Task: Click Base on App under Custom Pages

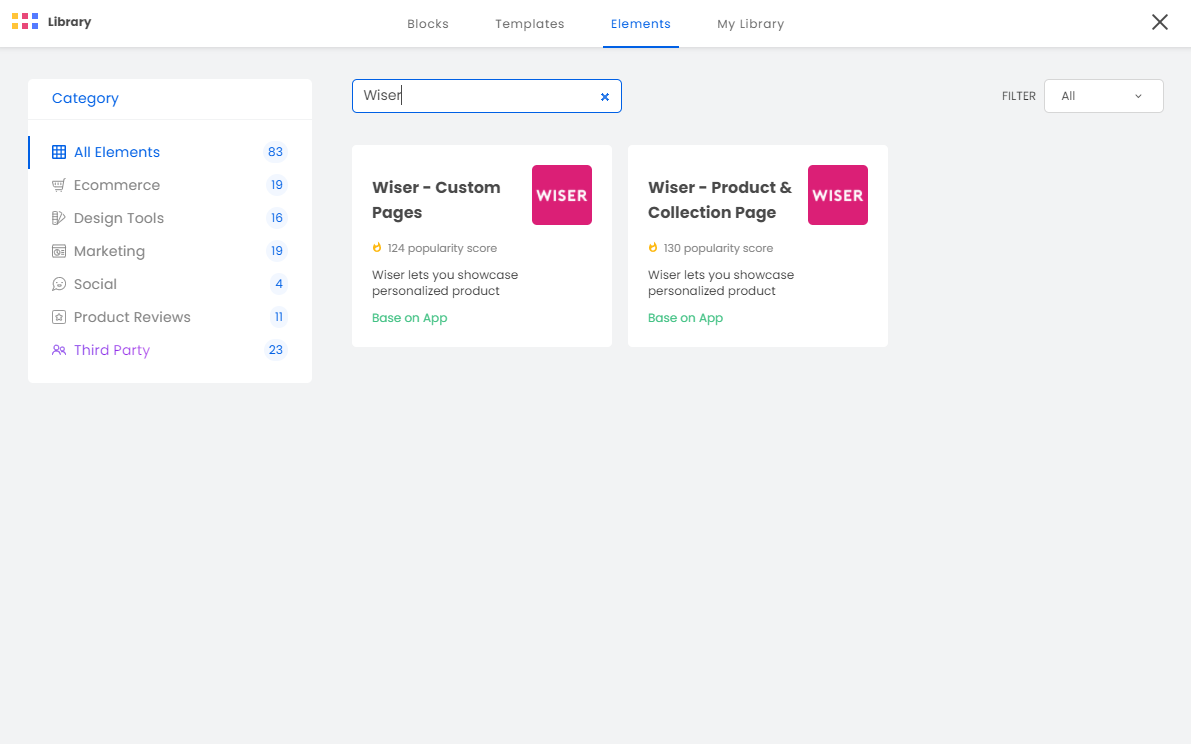Action: 409,318
